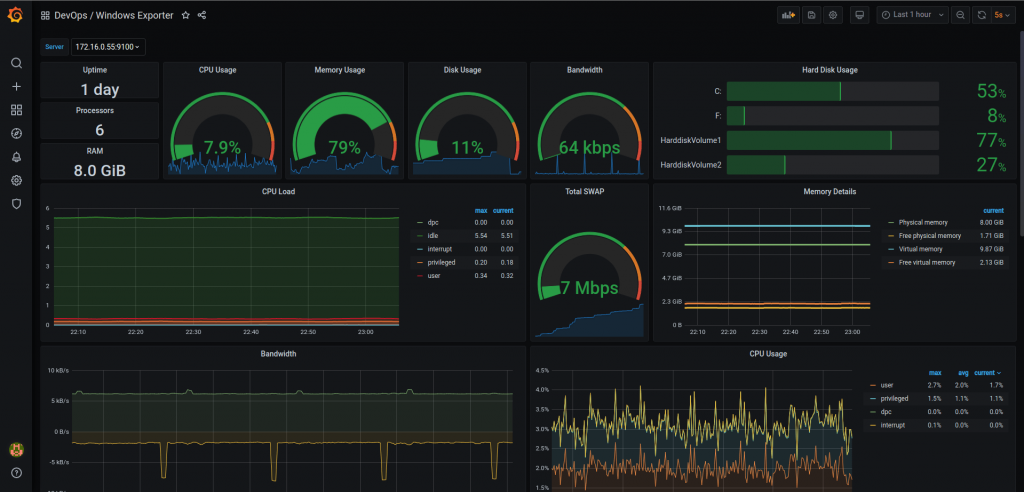This screenshot has width=1024, height=492.
Task: Star the Windows Exporter dashboard
Action: click(x=185, y=15)
